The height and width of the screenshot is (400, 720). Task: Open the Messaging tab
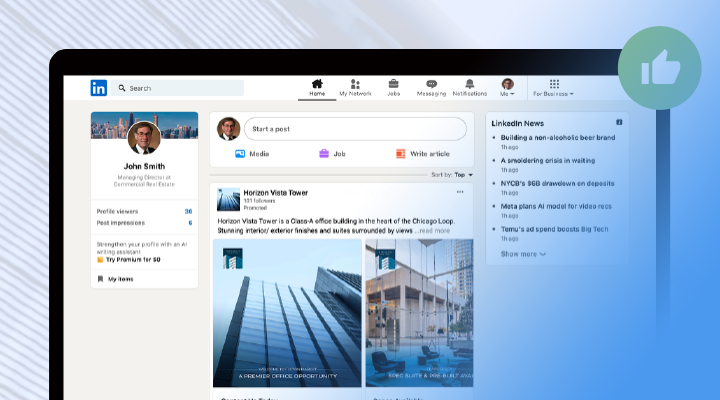[431, 88]
